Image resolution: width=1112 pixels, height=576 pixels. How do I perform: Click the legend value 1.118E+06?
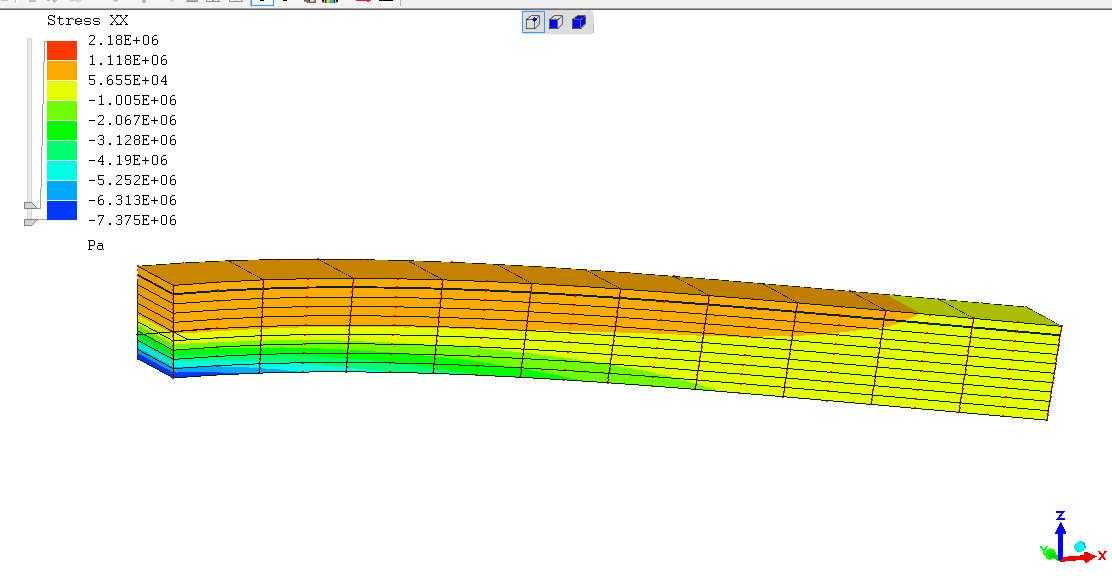pyautogui.click(x=128, y=60)
